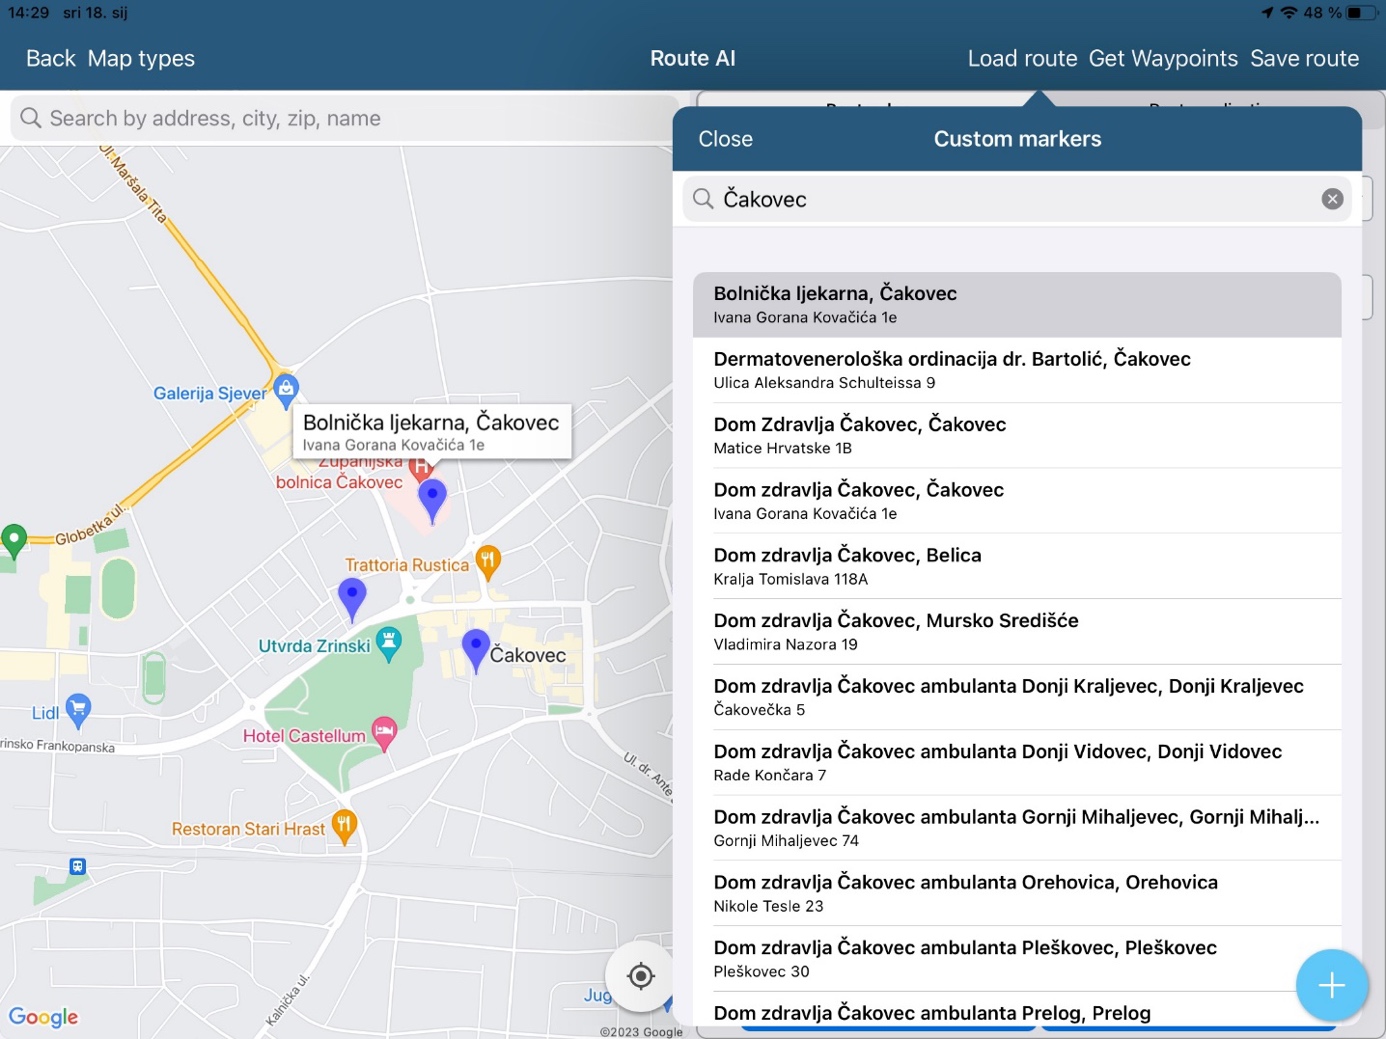Tap Save route in top bar
The width and height of the screenshot is (1386, 1039).
[1304, 59]
